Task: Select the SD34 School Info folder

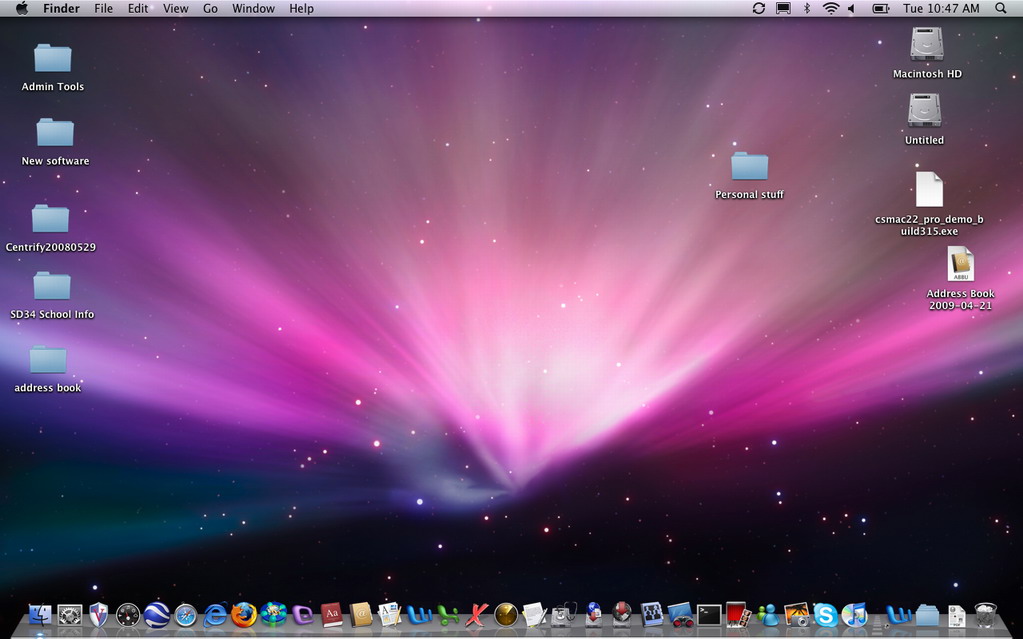Action: [52, 296]
